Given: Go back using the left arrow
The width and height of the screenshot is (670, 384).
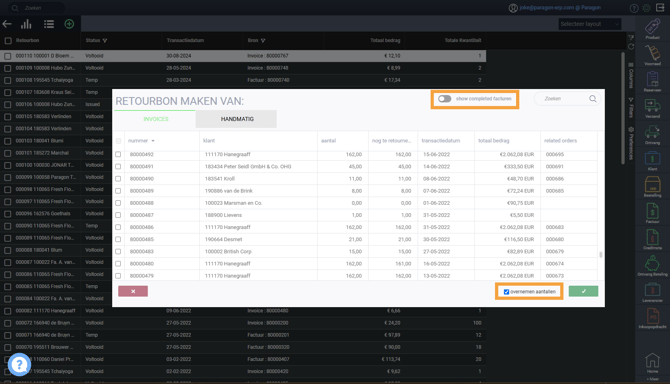Looking at the screenshot, I should [x=7, y=24].
